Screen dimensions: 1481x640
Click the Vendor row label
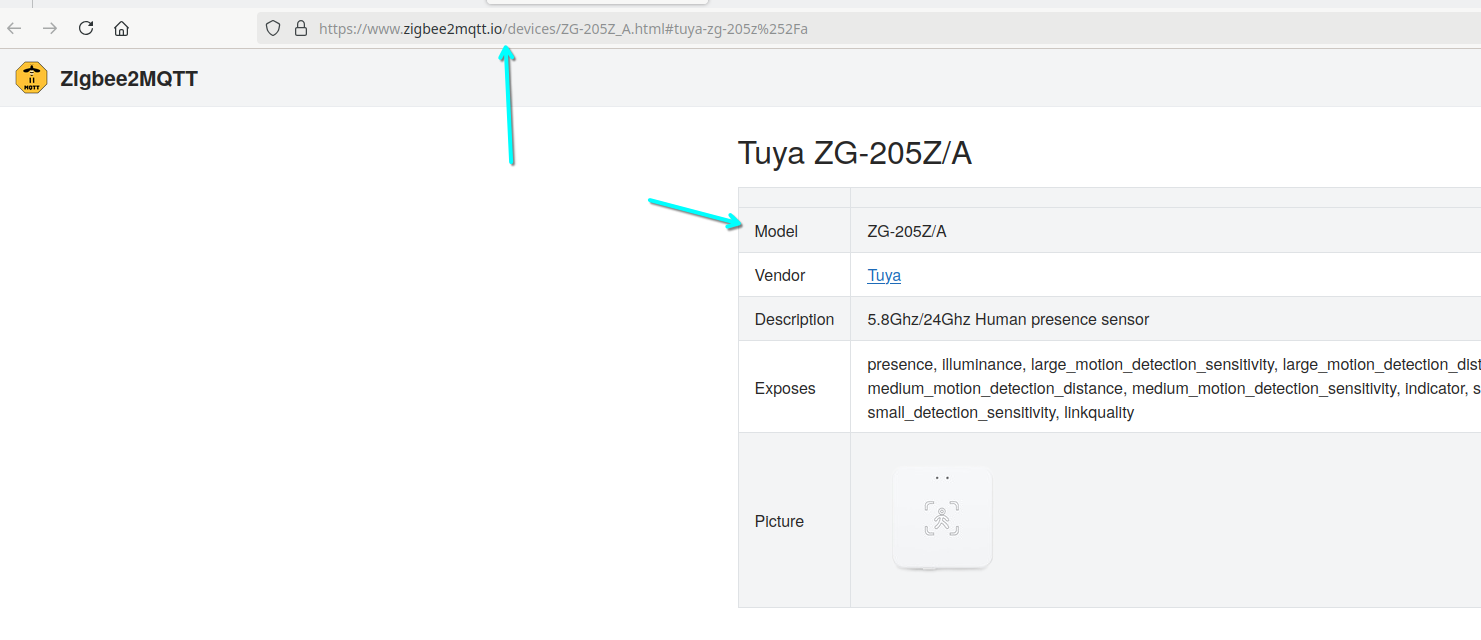[780, 275]
